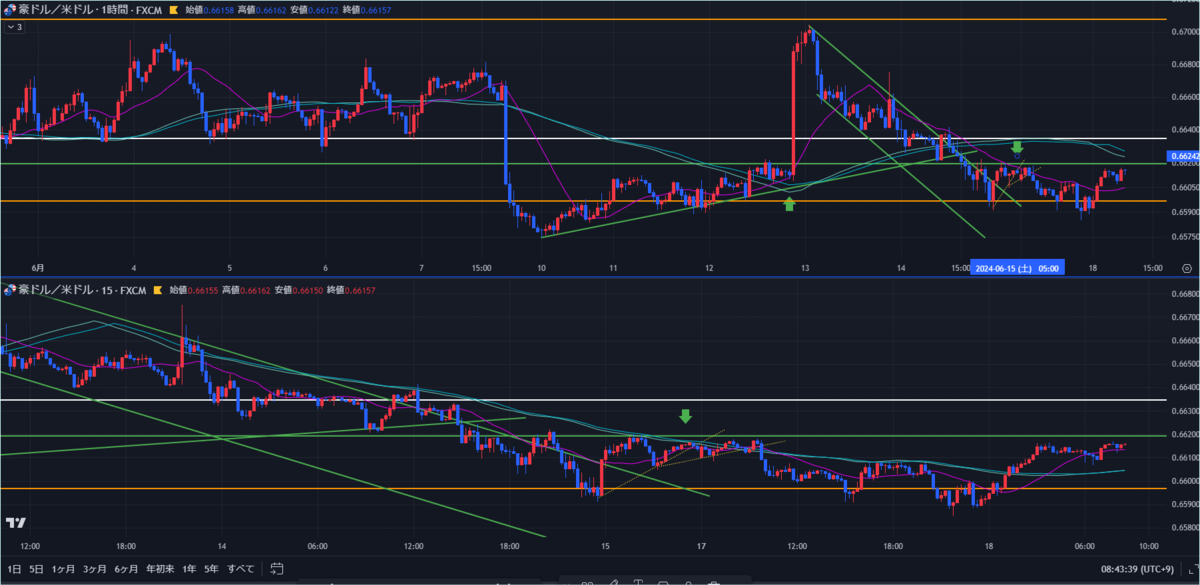
Task: Select the 1日 date range
Action: coord(13,569)
